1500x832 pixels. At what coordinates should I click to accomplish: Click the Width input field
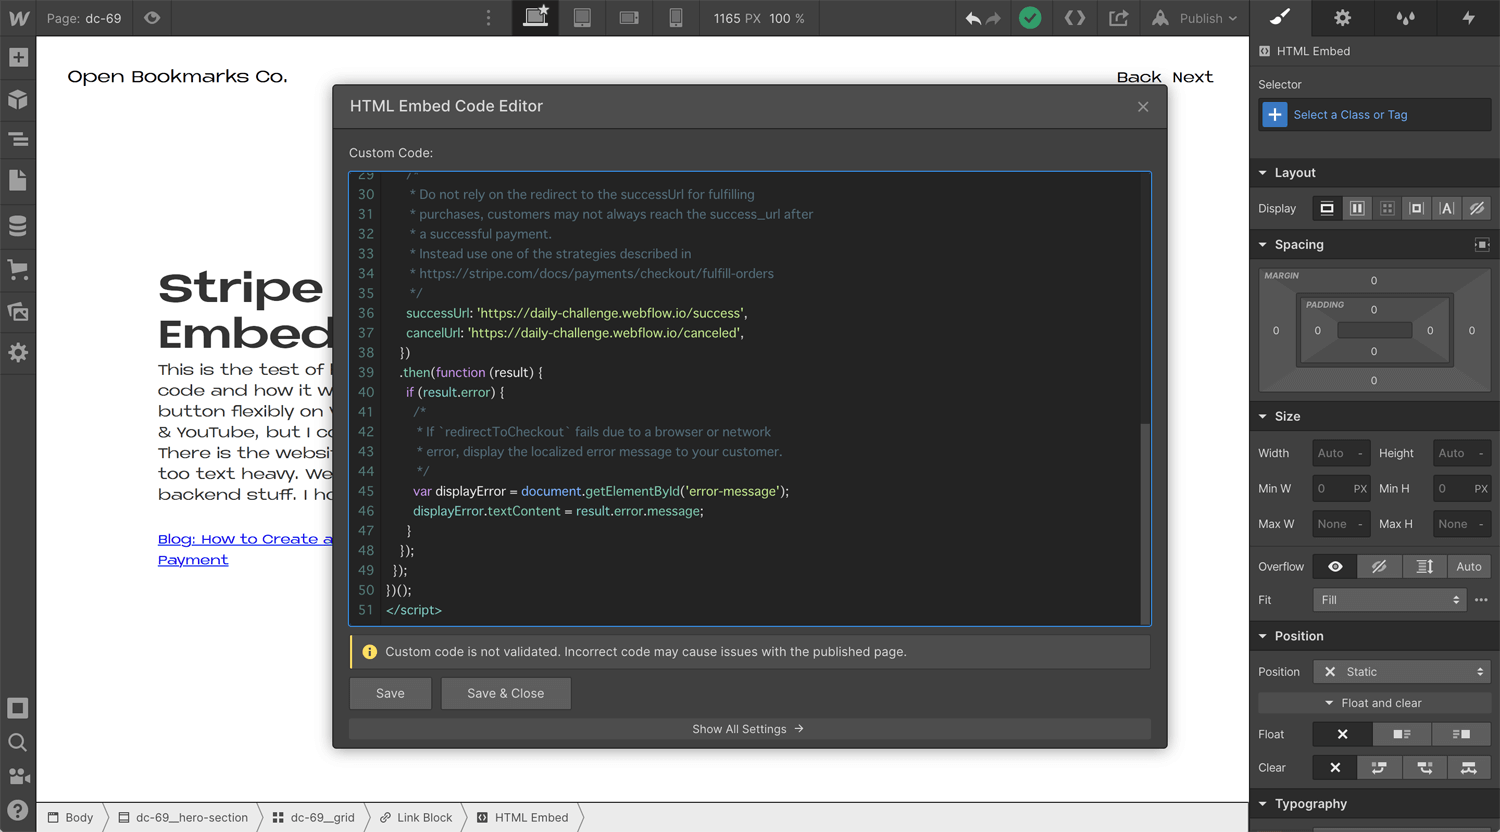pos(1341,453)
